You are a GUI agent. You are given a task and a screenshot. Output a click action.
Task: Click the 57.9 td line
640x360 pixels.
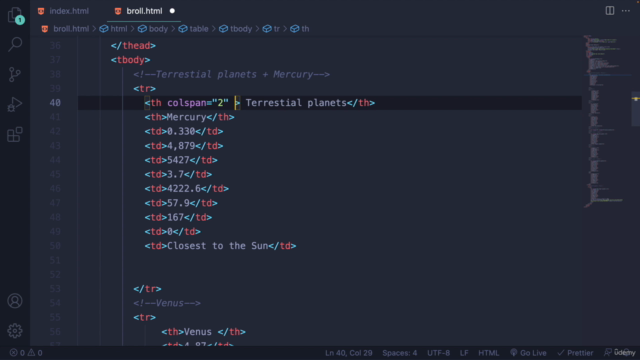tap(181, 203)
